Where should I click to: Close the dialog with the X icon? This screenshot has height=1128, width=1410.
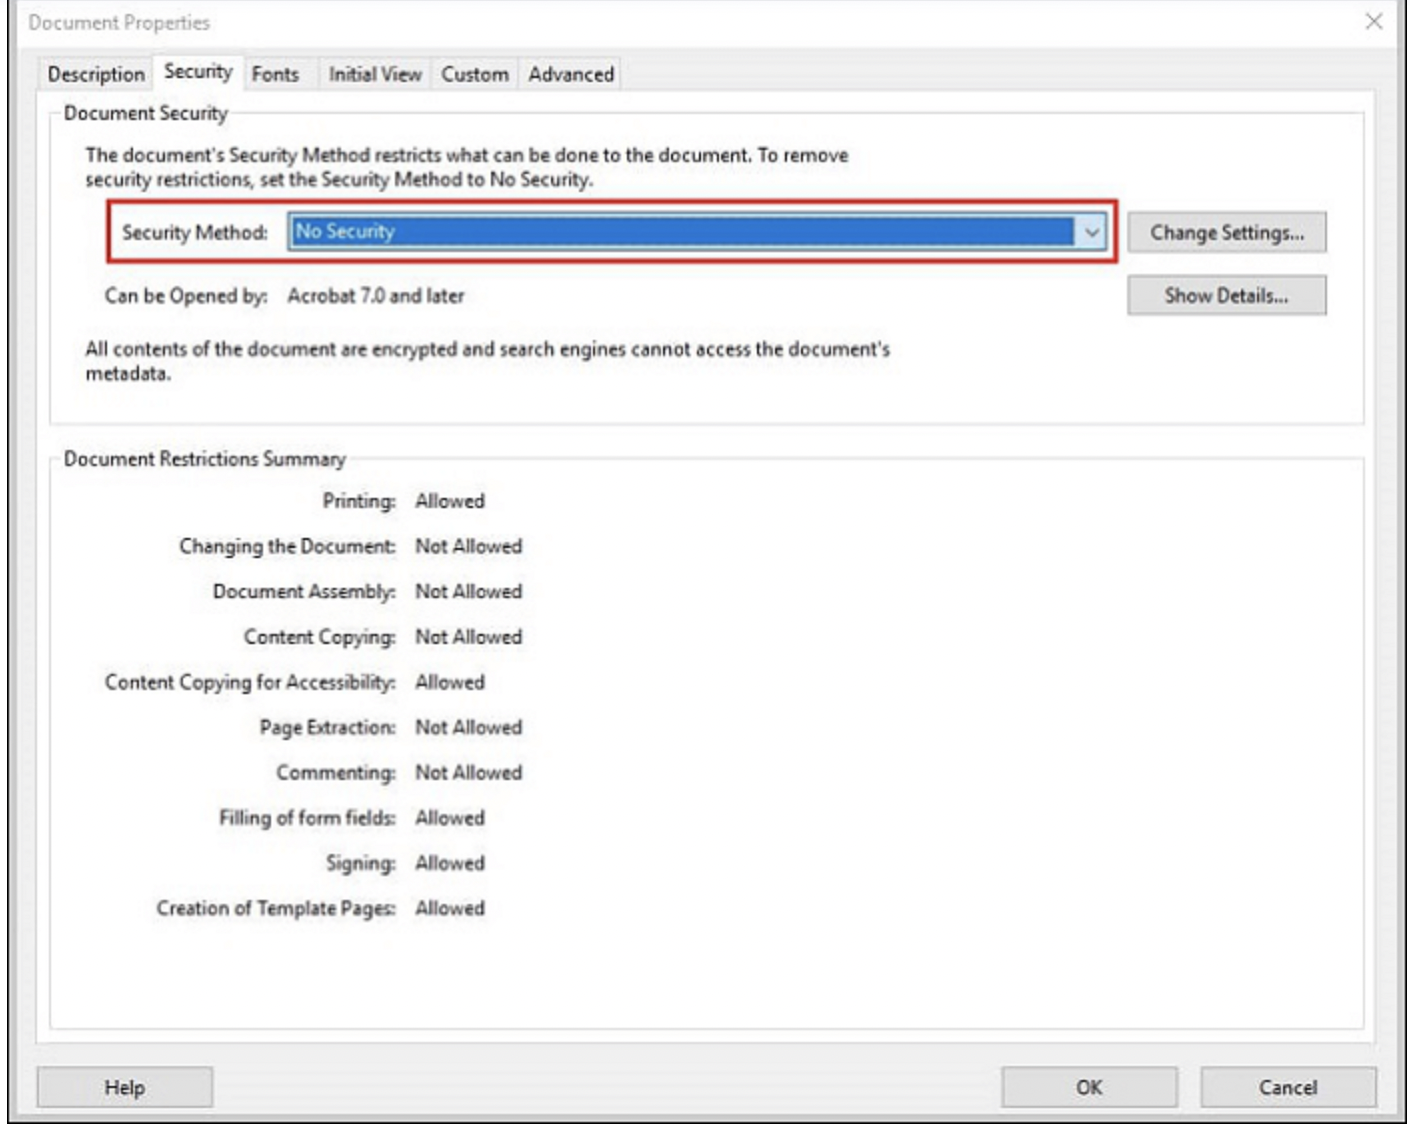click(1374, 21)
